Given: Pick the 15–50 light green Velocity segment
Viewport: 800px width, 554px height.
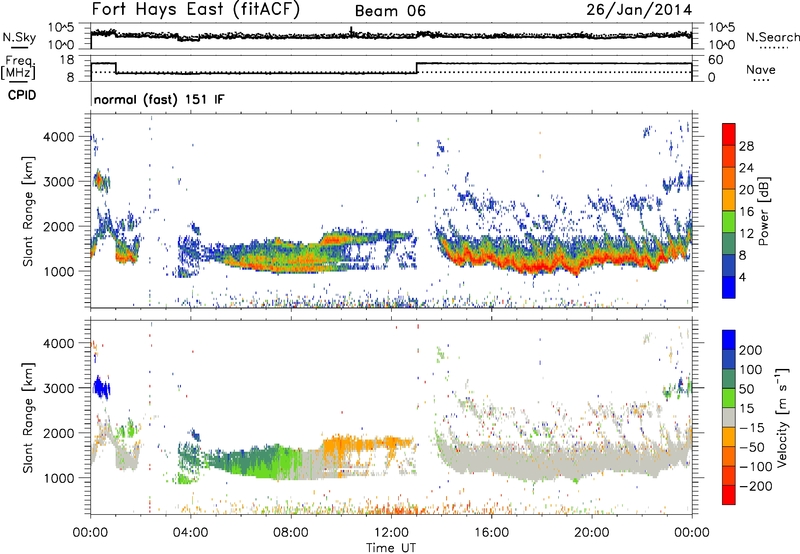Looking at the screenshot, I should coord(729,398).
